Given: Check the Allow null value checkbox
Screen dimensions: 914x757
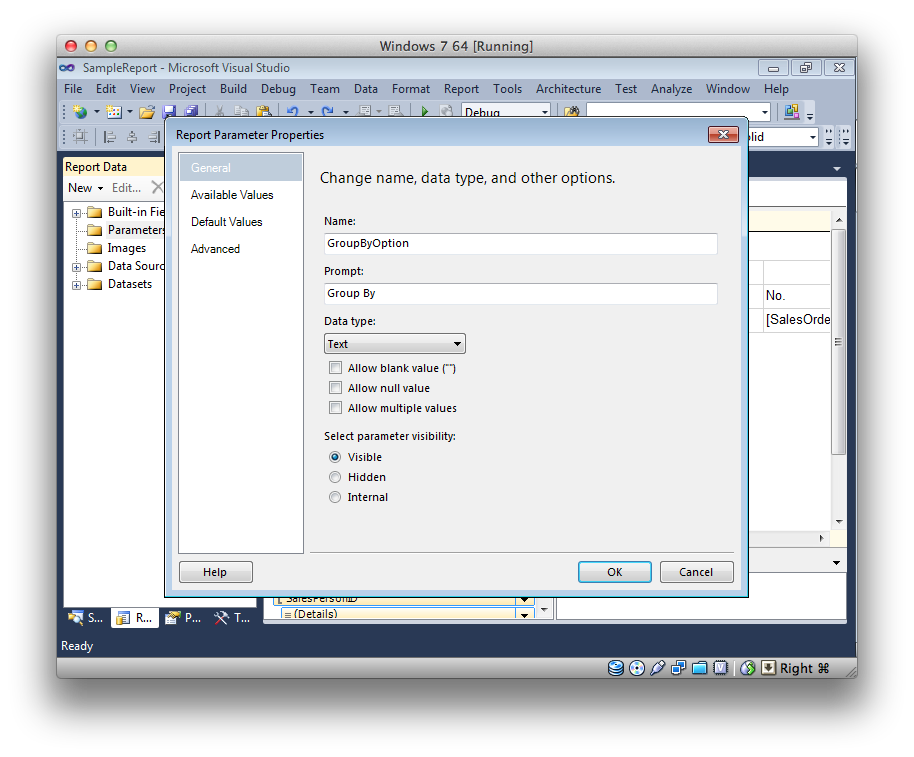Looking at the screenshot, I should pyautogui.click(x=335, y=388).
